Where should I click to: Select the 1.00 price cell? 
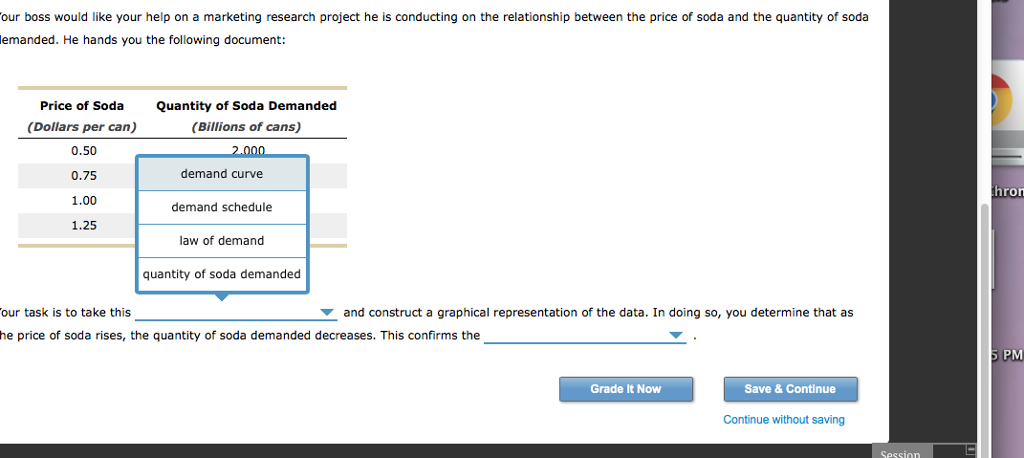point(84,200)
